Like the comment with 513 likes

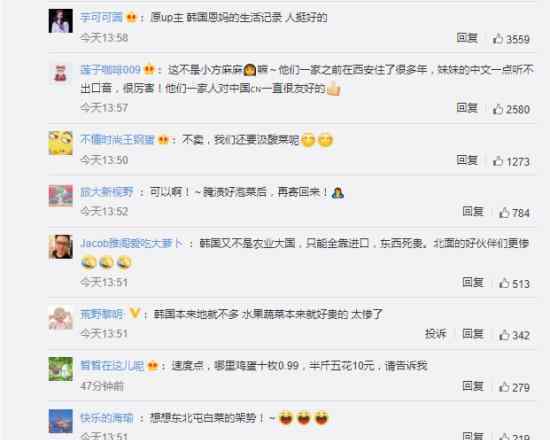(504, 283)
